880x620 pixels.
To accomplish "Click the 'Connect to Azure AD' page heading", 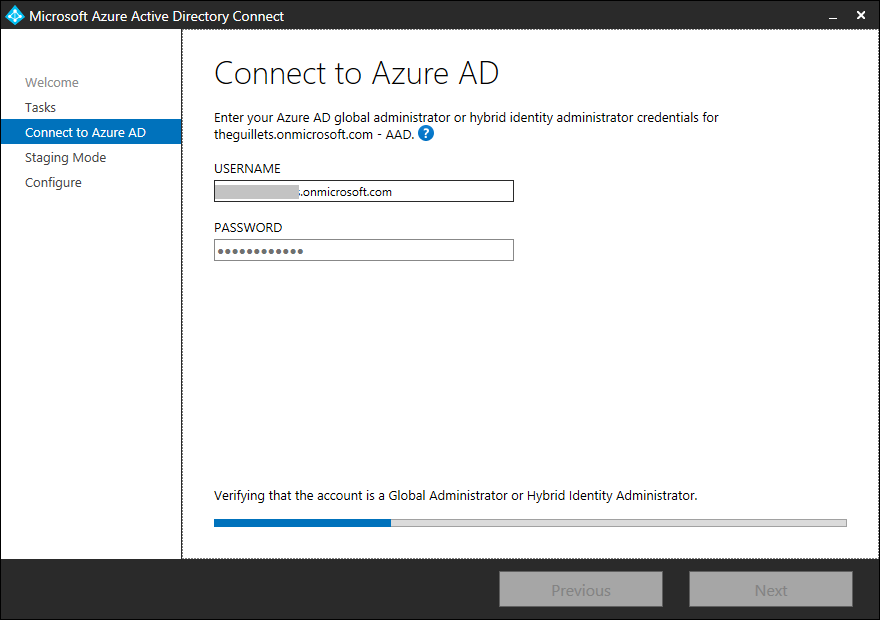I will [x=356, y=73].
